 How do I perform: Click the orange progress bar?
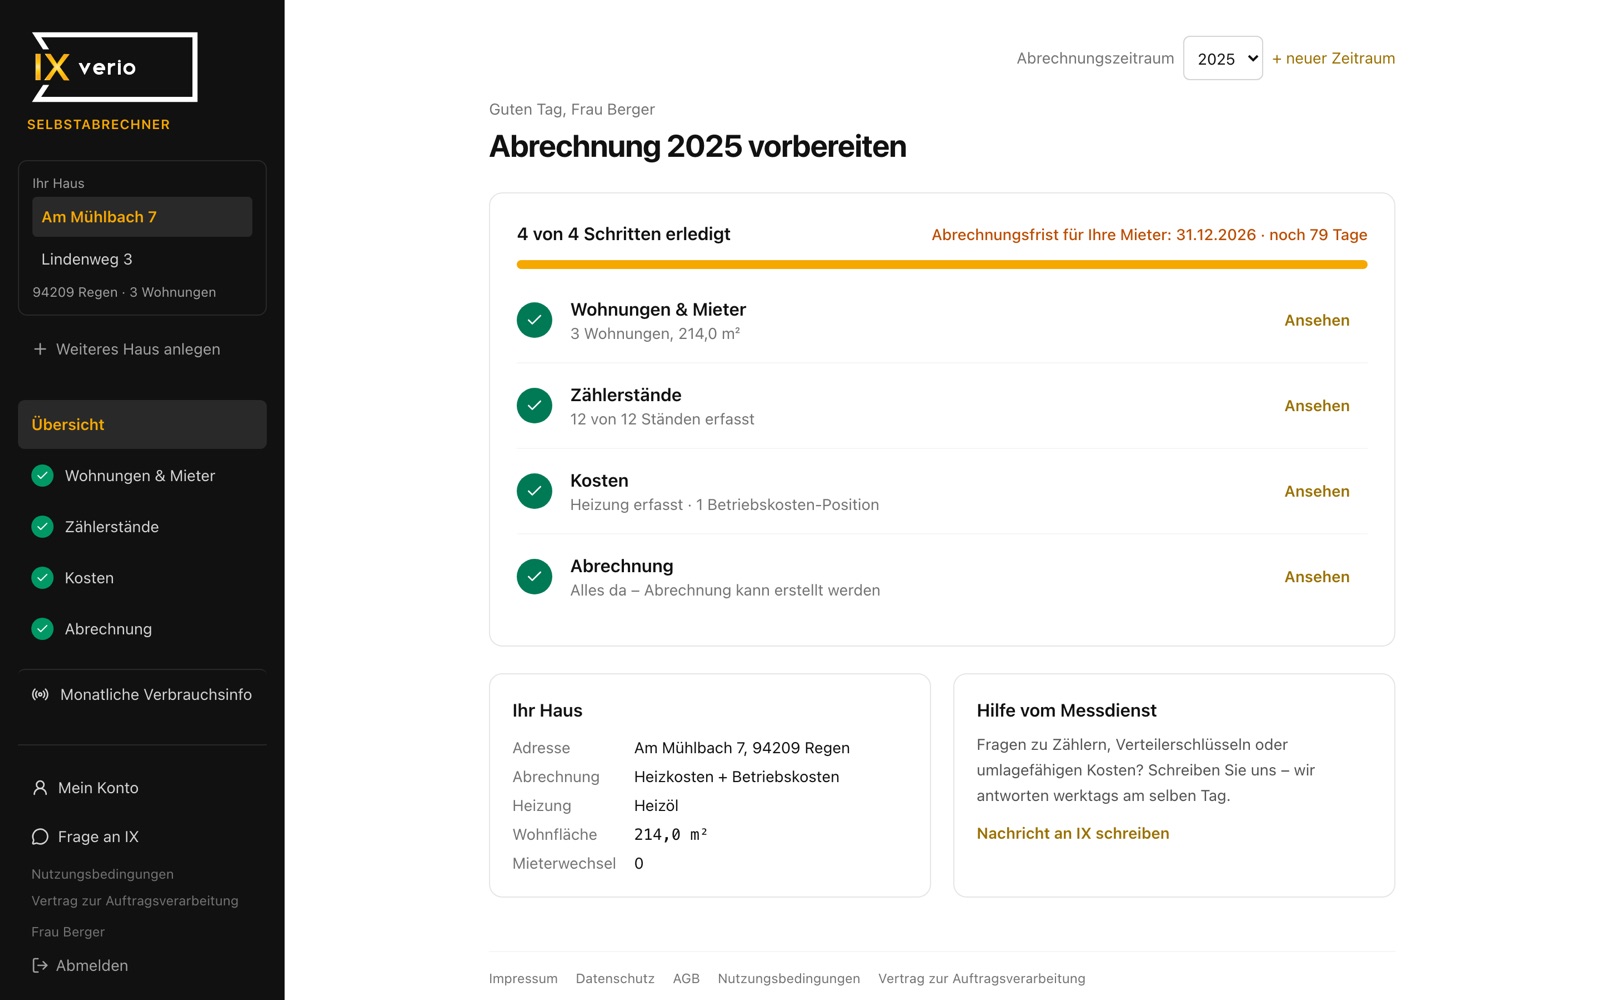[x=941, y=265]
